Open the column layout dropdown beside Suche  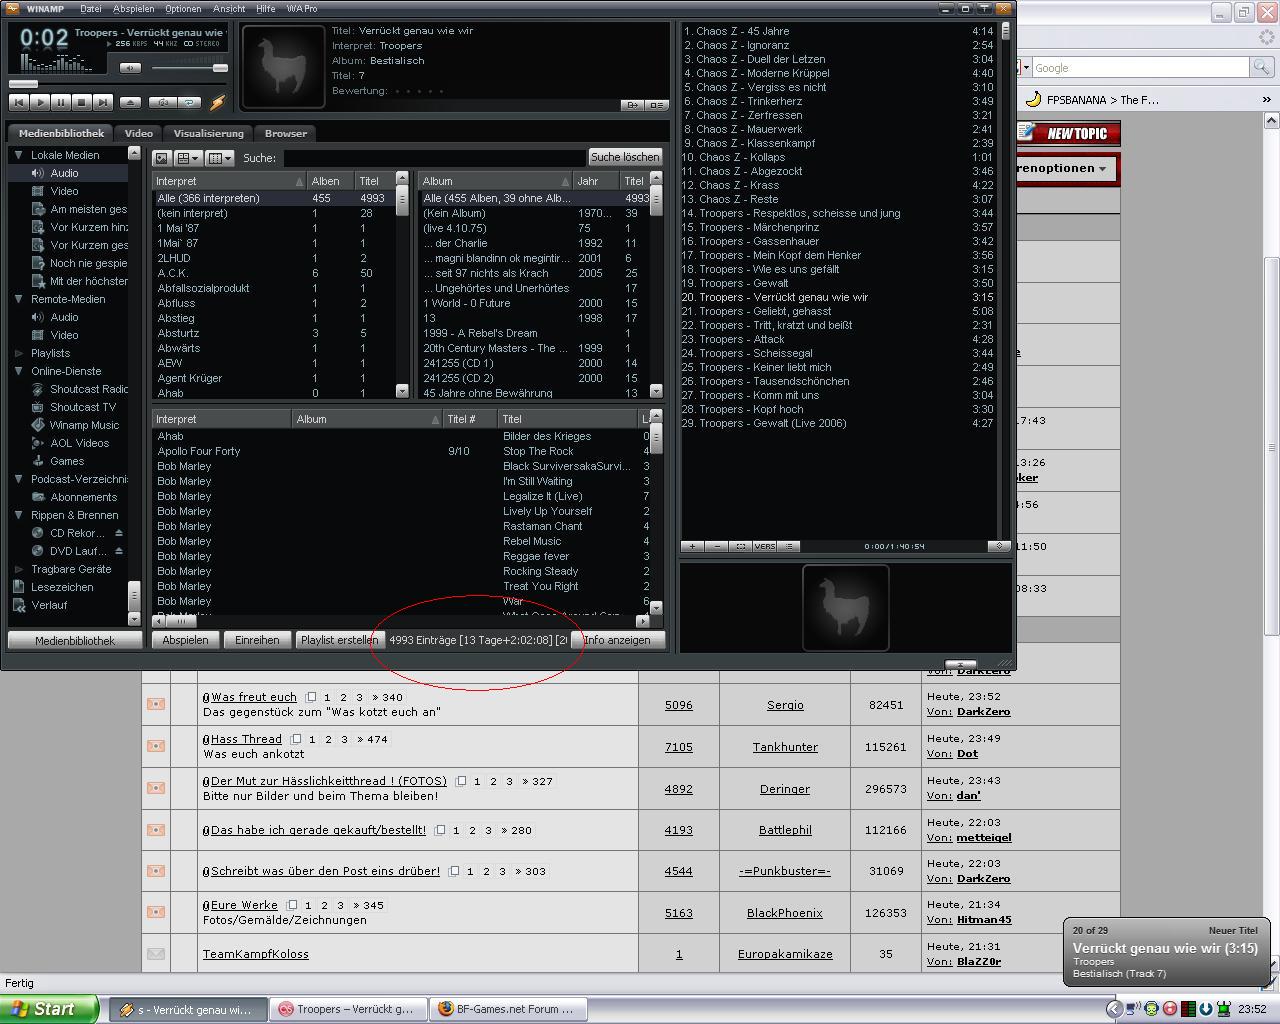tap(220, 158)
